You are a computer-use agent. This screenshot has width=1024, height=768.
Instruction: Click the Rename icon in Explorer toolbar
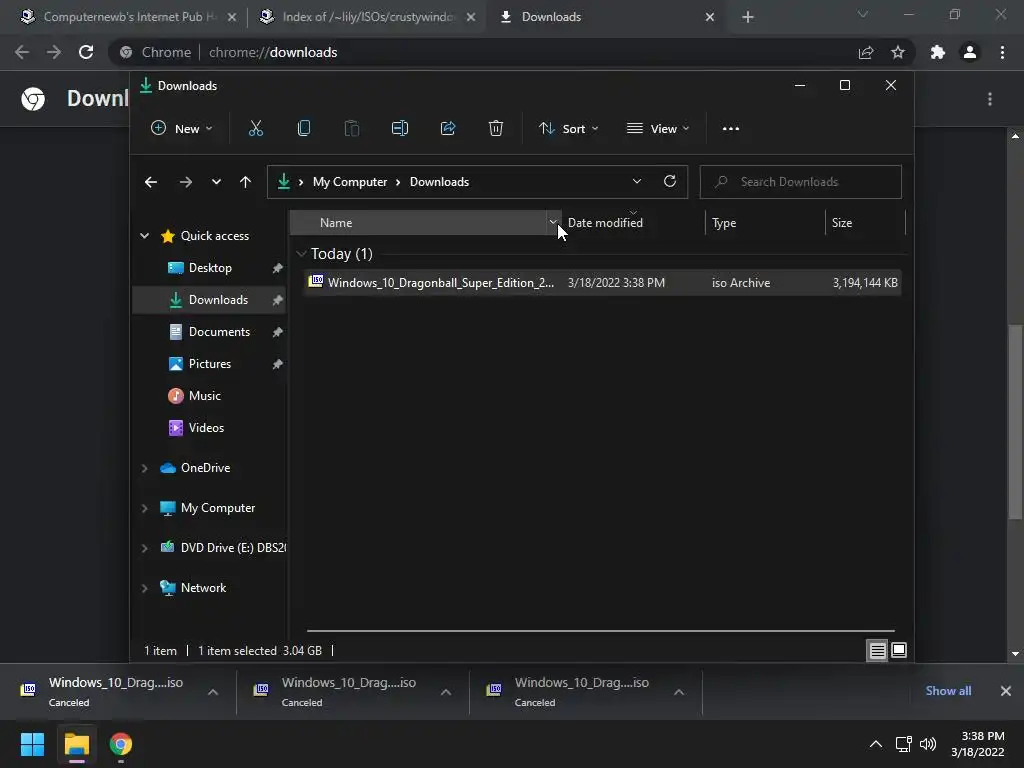point(400,128)
